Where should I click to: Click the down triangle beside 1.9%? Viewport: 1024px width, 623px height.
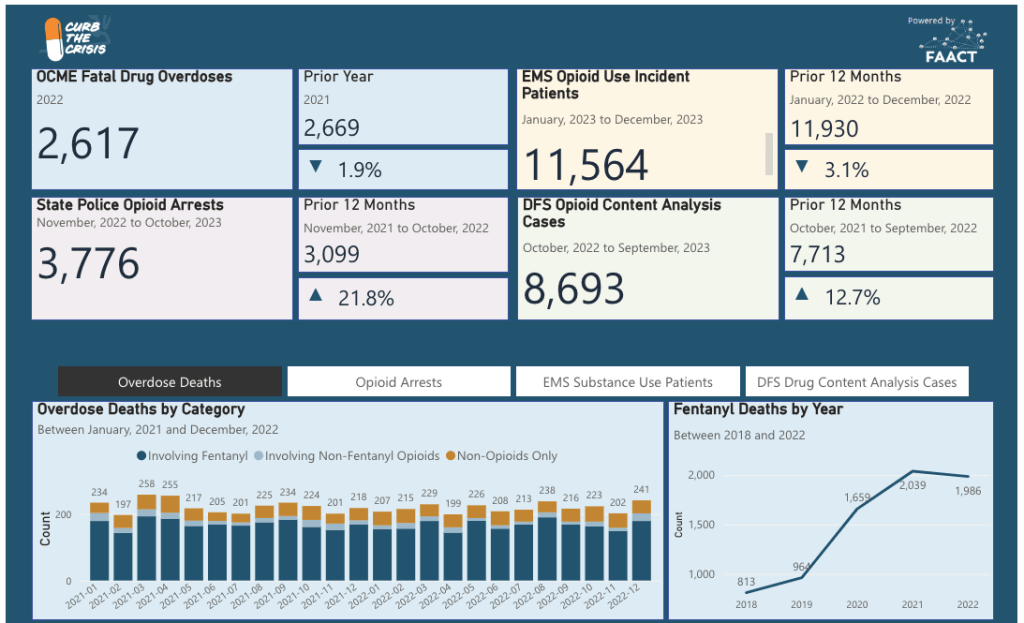pos(316,168)
